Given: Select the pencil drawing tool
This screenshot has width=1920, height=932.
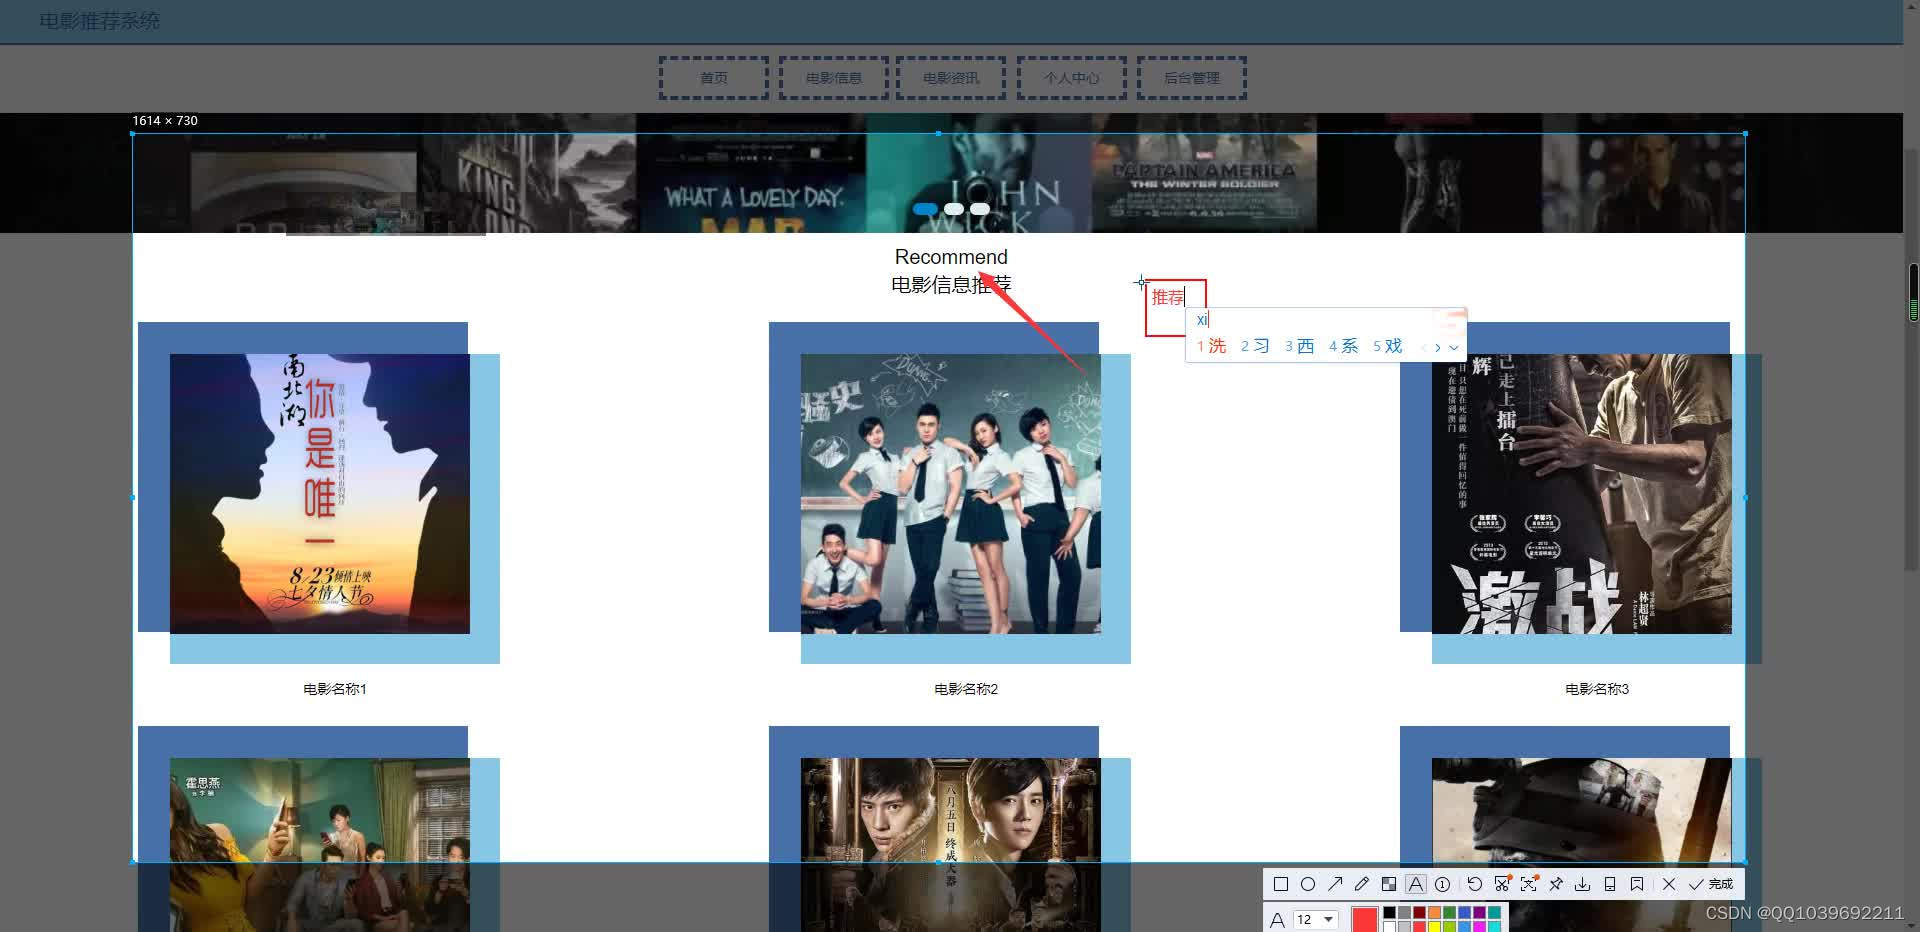Looking at the screenshot, I should (x=1362, y=884).
